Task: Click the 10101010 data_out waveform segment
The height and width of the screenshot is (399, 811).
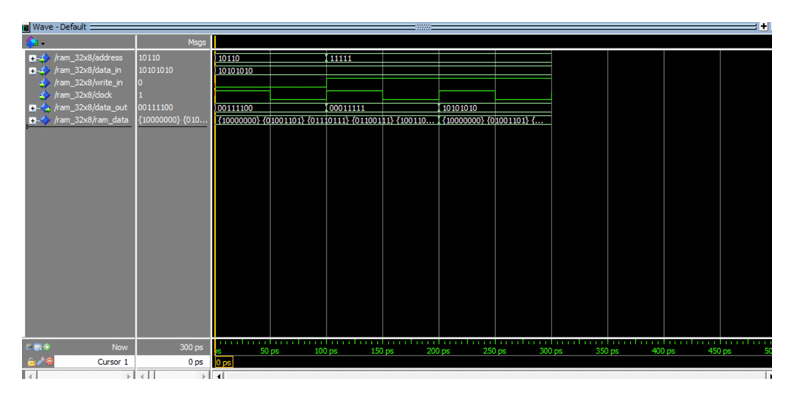Action: [495, 108]
